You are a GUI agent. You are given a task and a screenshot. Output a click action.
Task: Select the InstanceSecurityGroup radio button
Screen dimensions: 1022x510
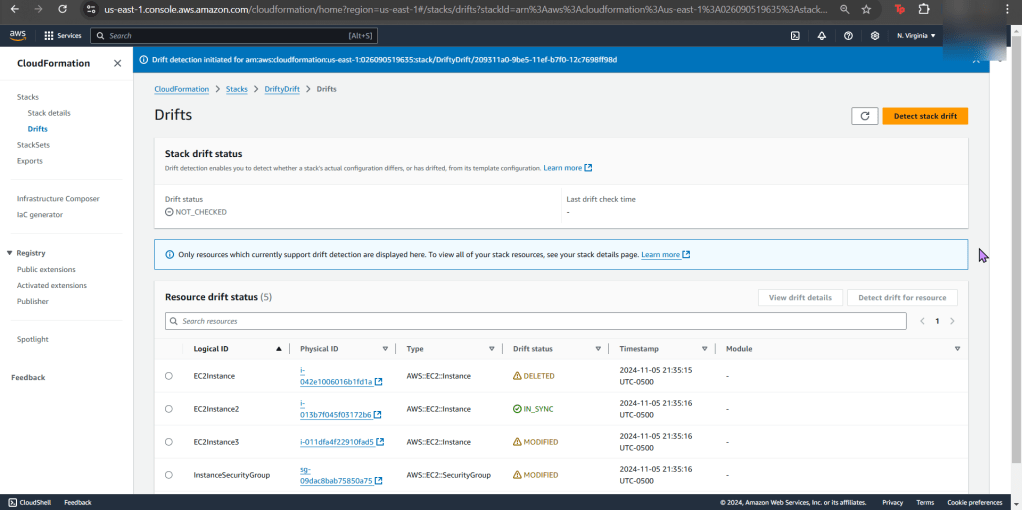pos(168,475)
